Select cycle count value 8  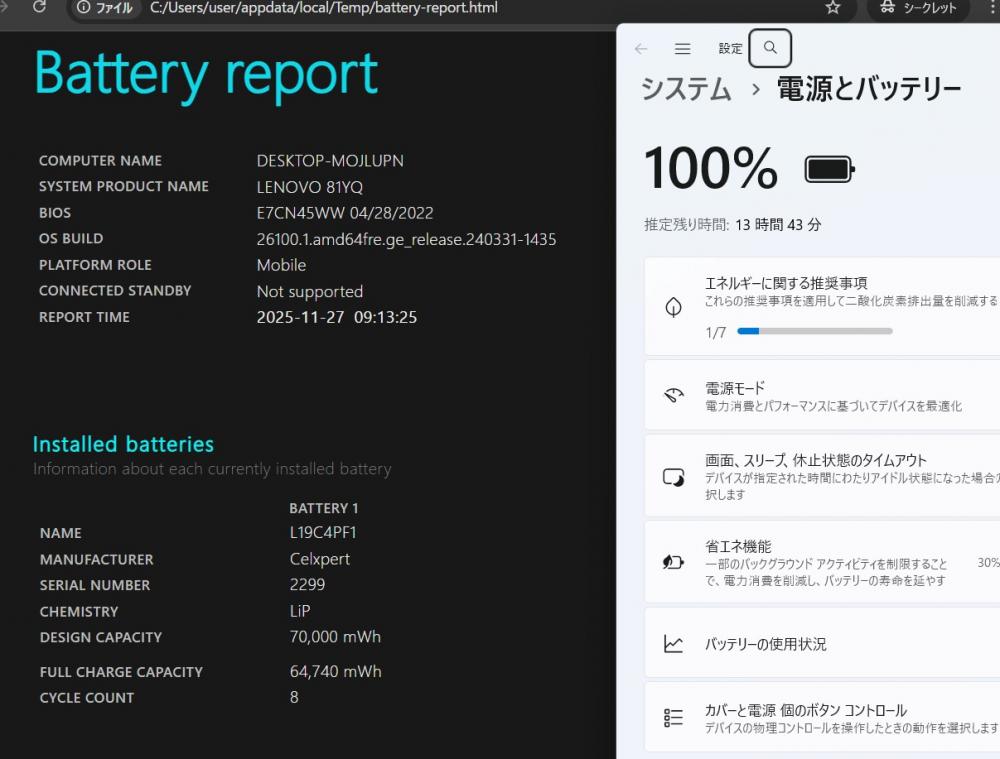pos(294,697)
